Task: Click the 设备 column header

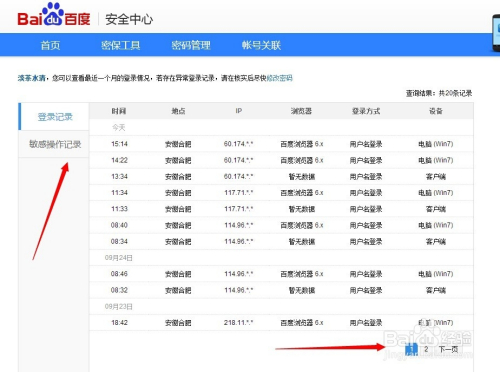Action: coord(436,111)
